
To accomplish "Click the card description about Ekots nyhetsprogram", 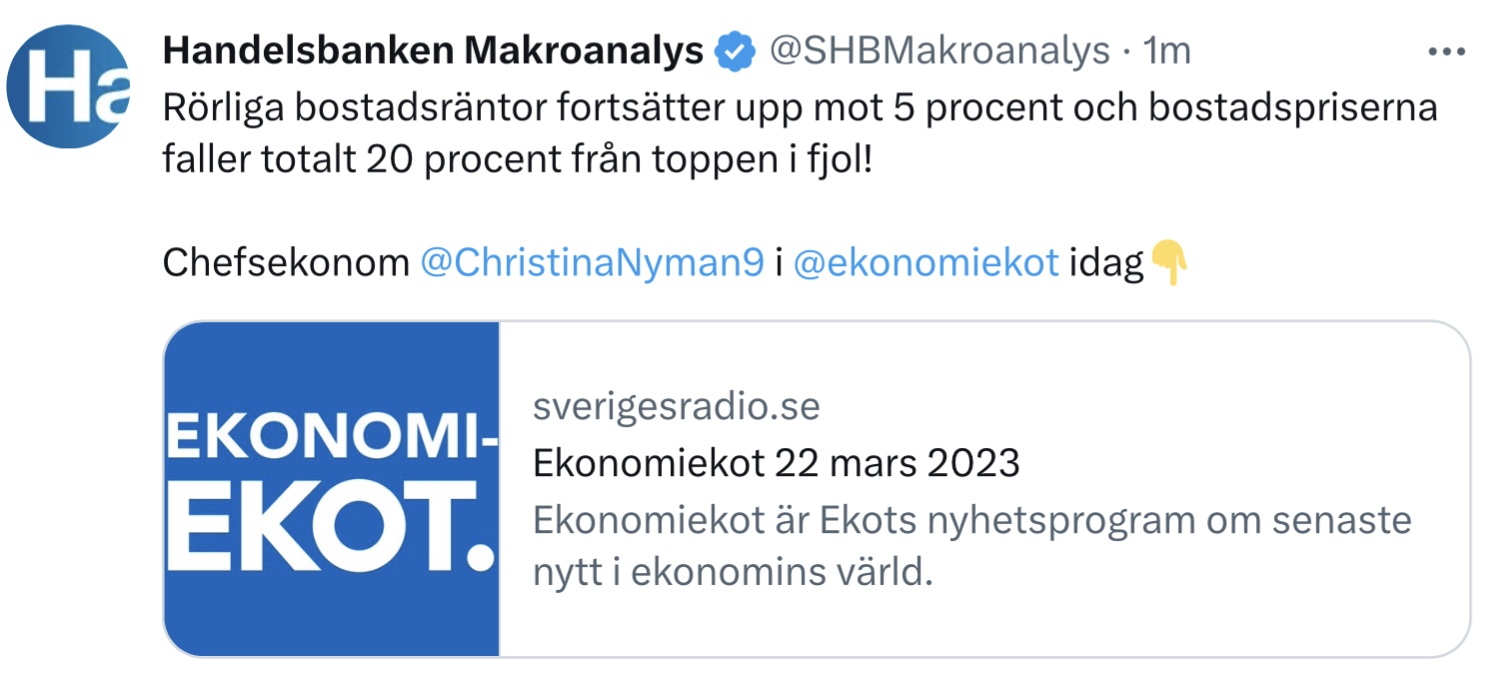I will [972, 548].
